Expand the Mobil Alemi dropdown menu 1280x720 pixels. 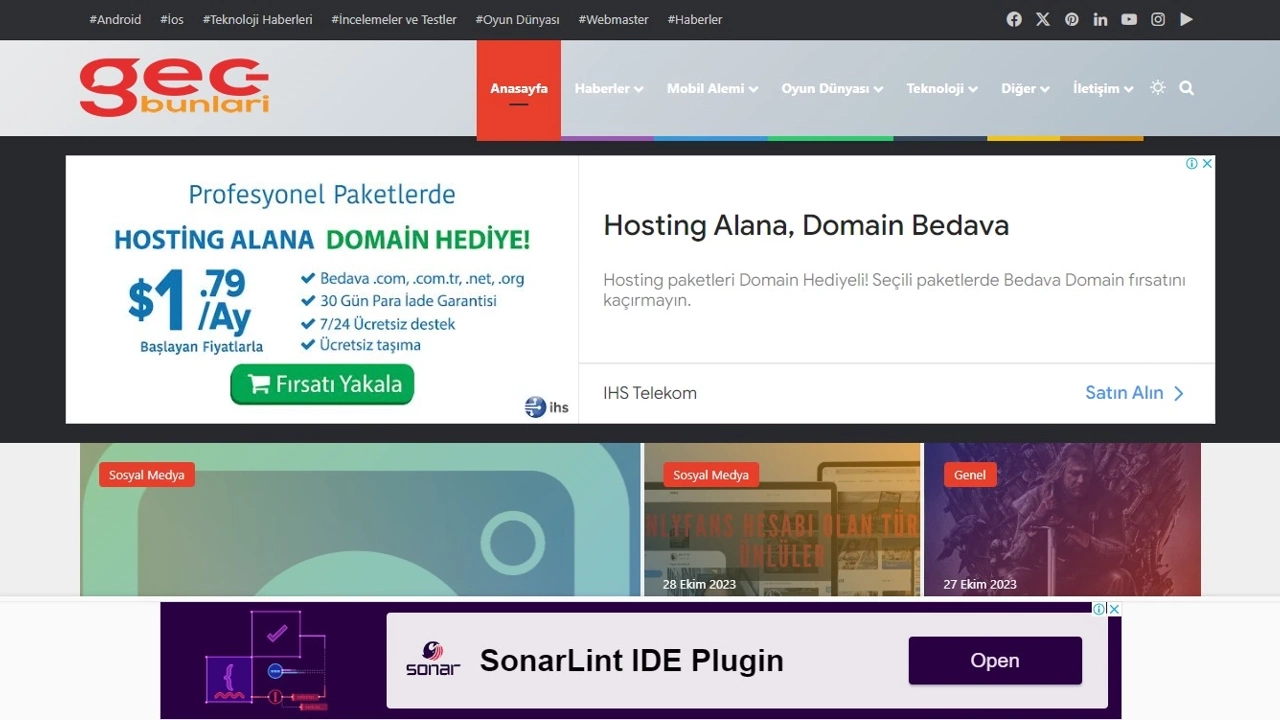coord(712,88)
